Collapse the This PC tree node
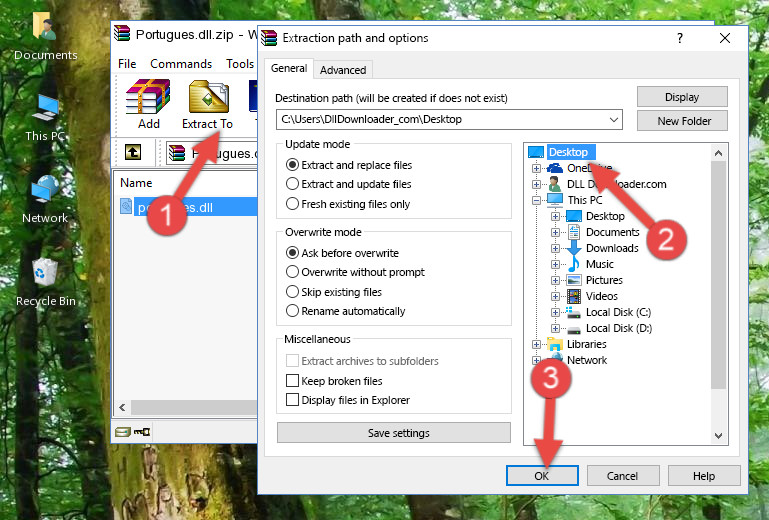This screenshot has height=520, width=769. 536,200
